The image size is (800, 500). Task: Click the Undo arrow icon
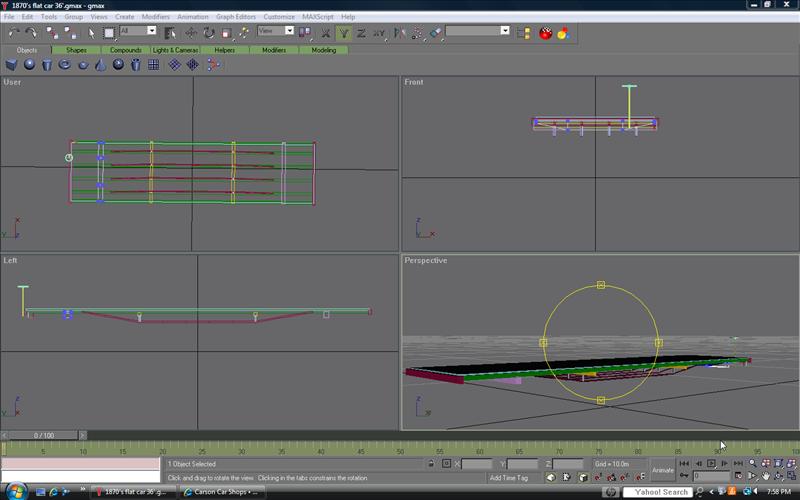point(14,33)
